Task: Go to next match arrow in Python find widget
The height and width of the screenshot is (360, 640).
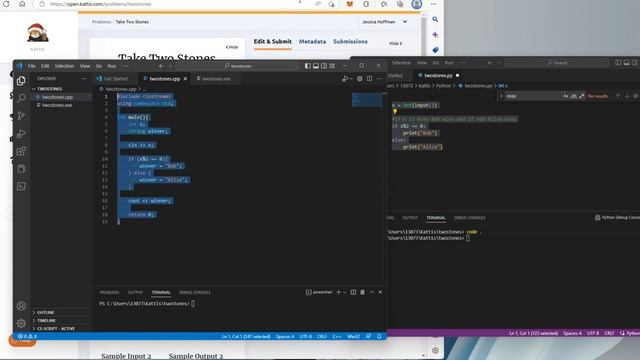Action: coord(627,96)
